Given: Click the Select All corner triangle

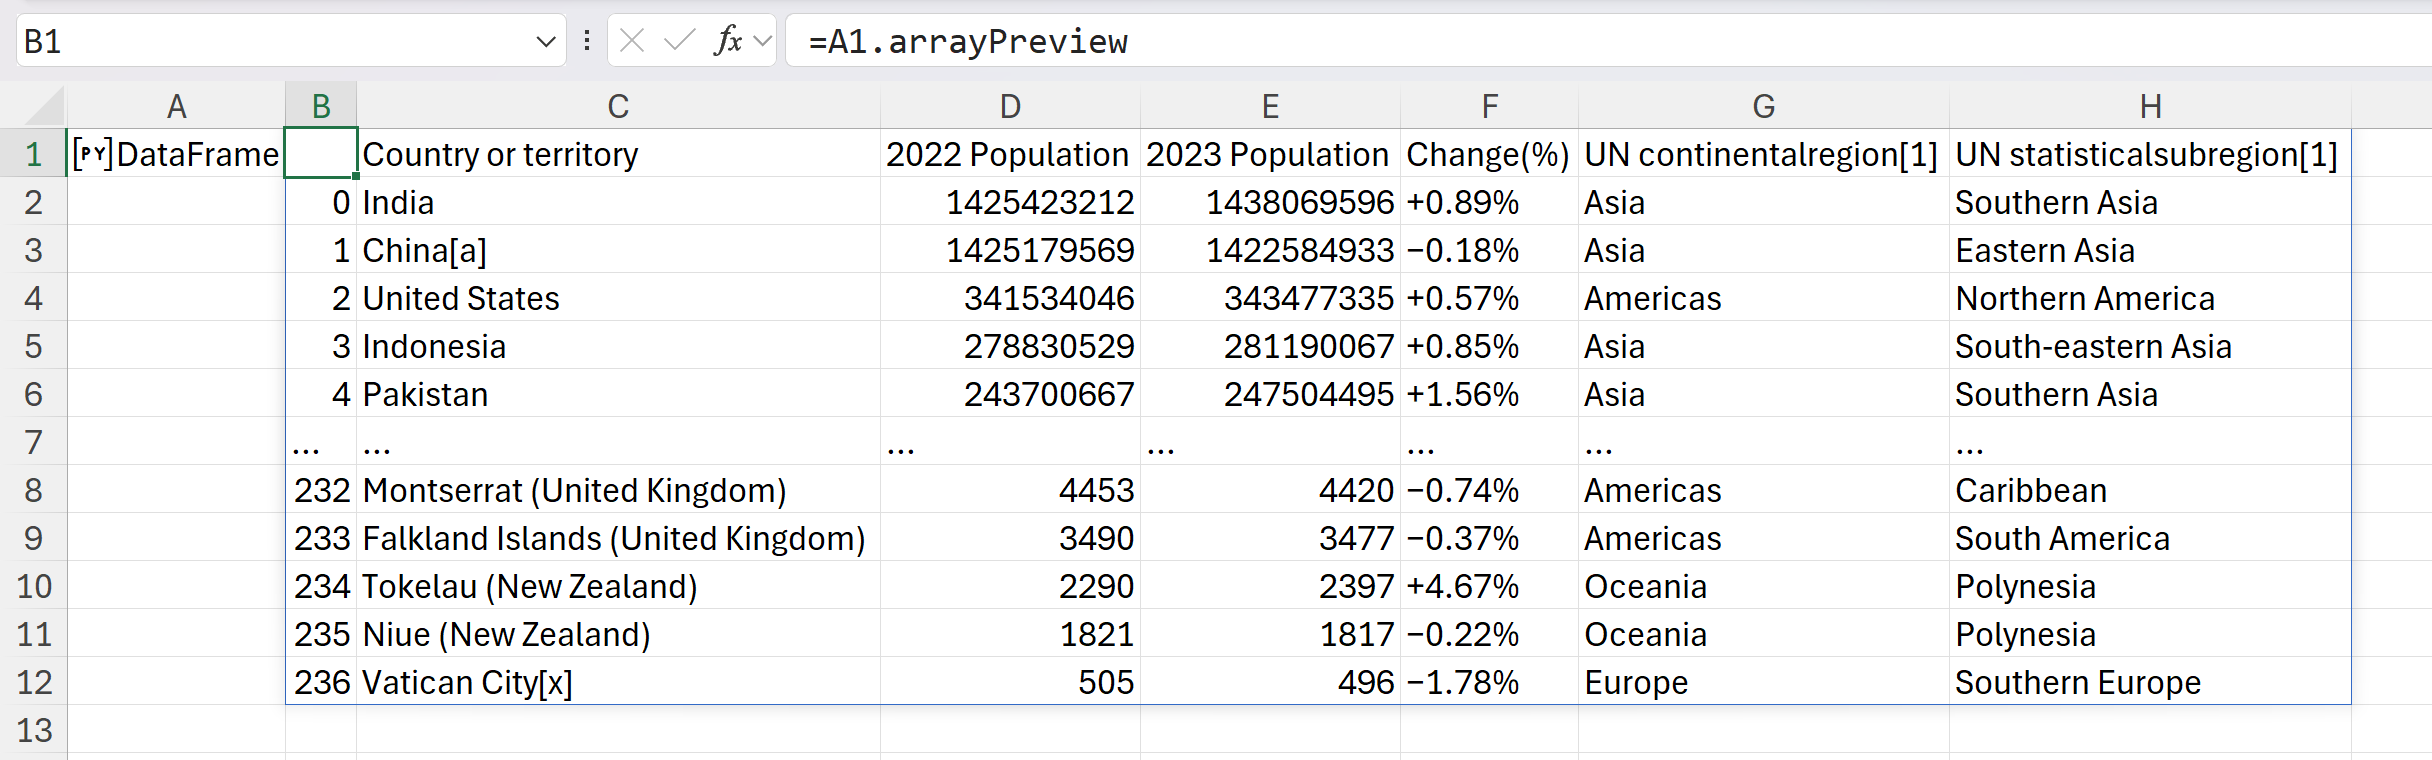Looking at the screenshot, I should tap(44, 106).
